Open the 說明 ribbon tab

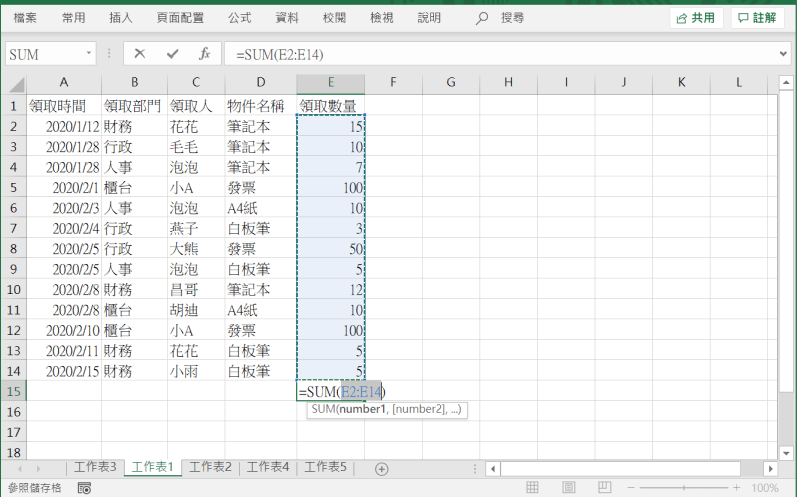point(428,18)
